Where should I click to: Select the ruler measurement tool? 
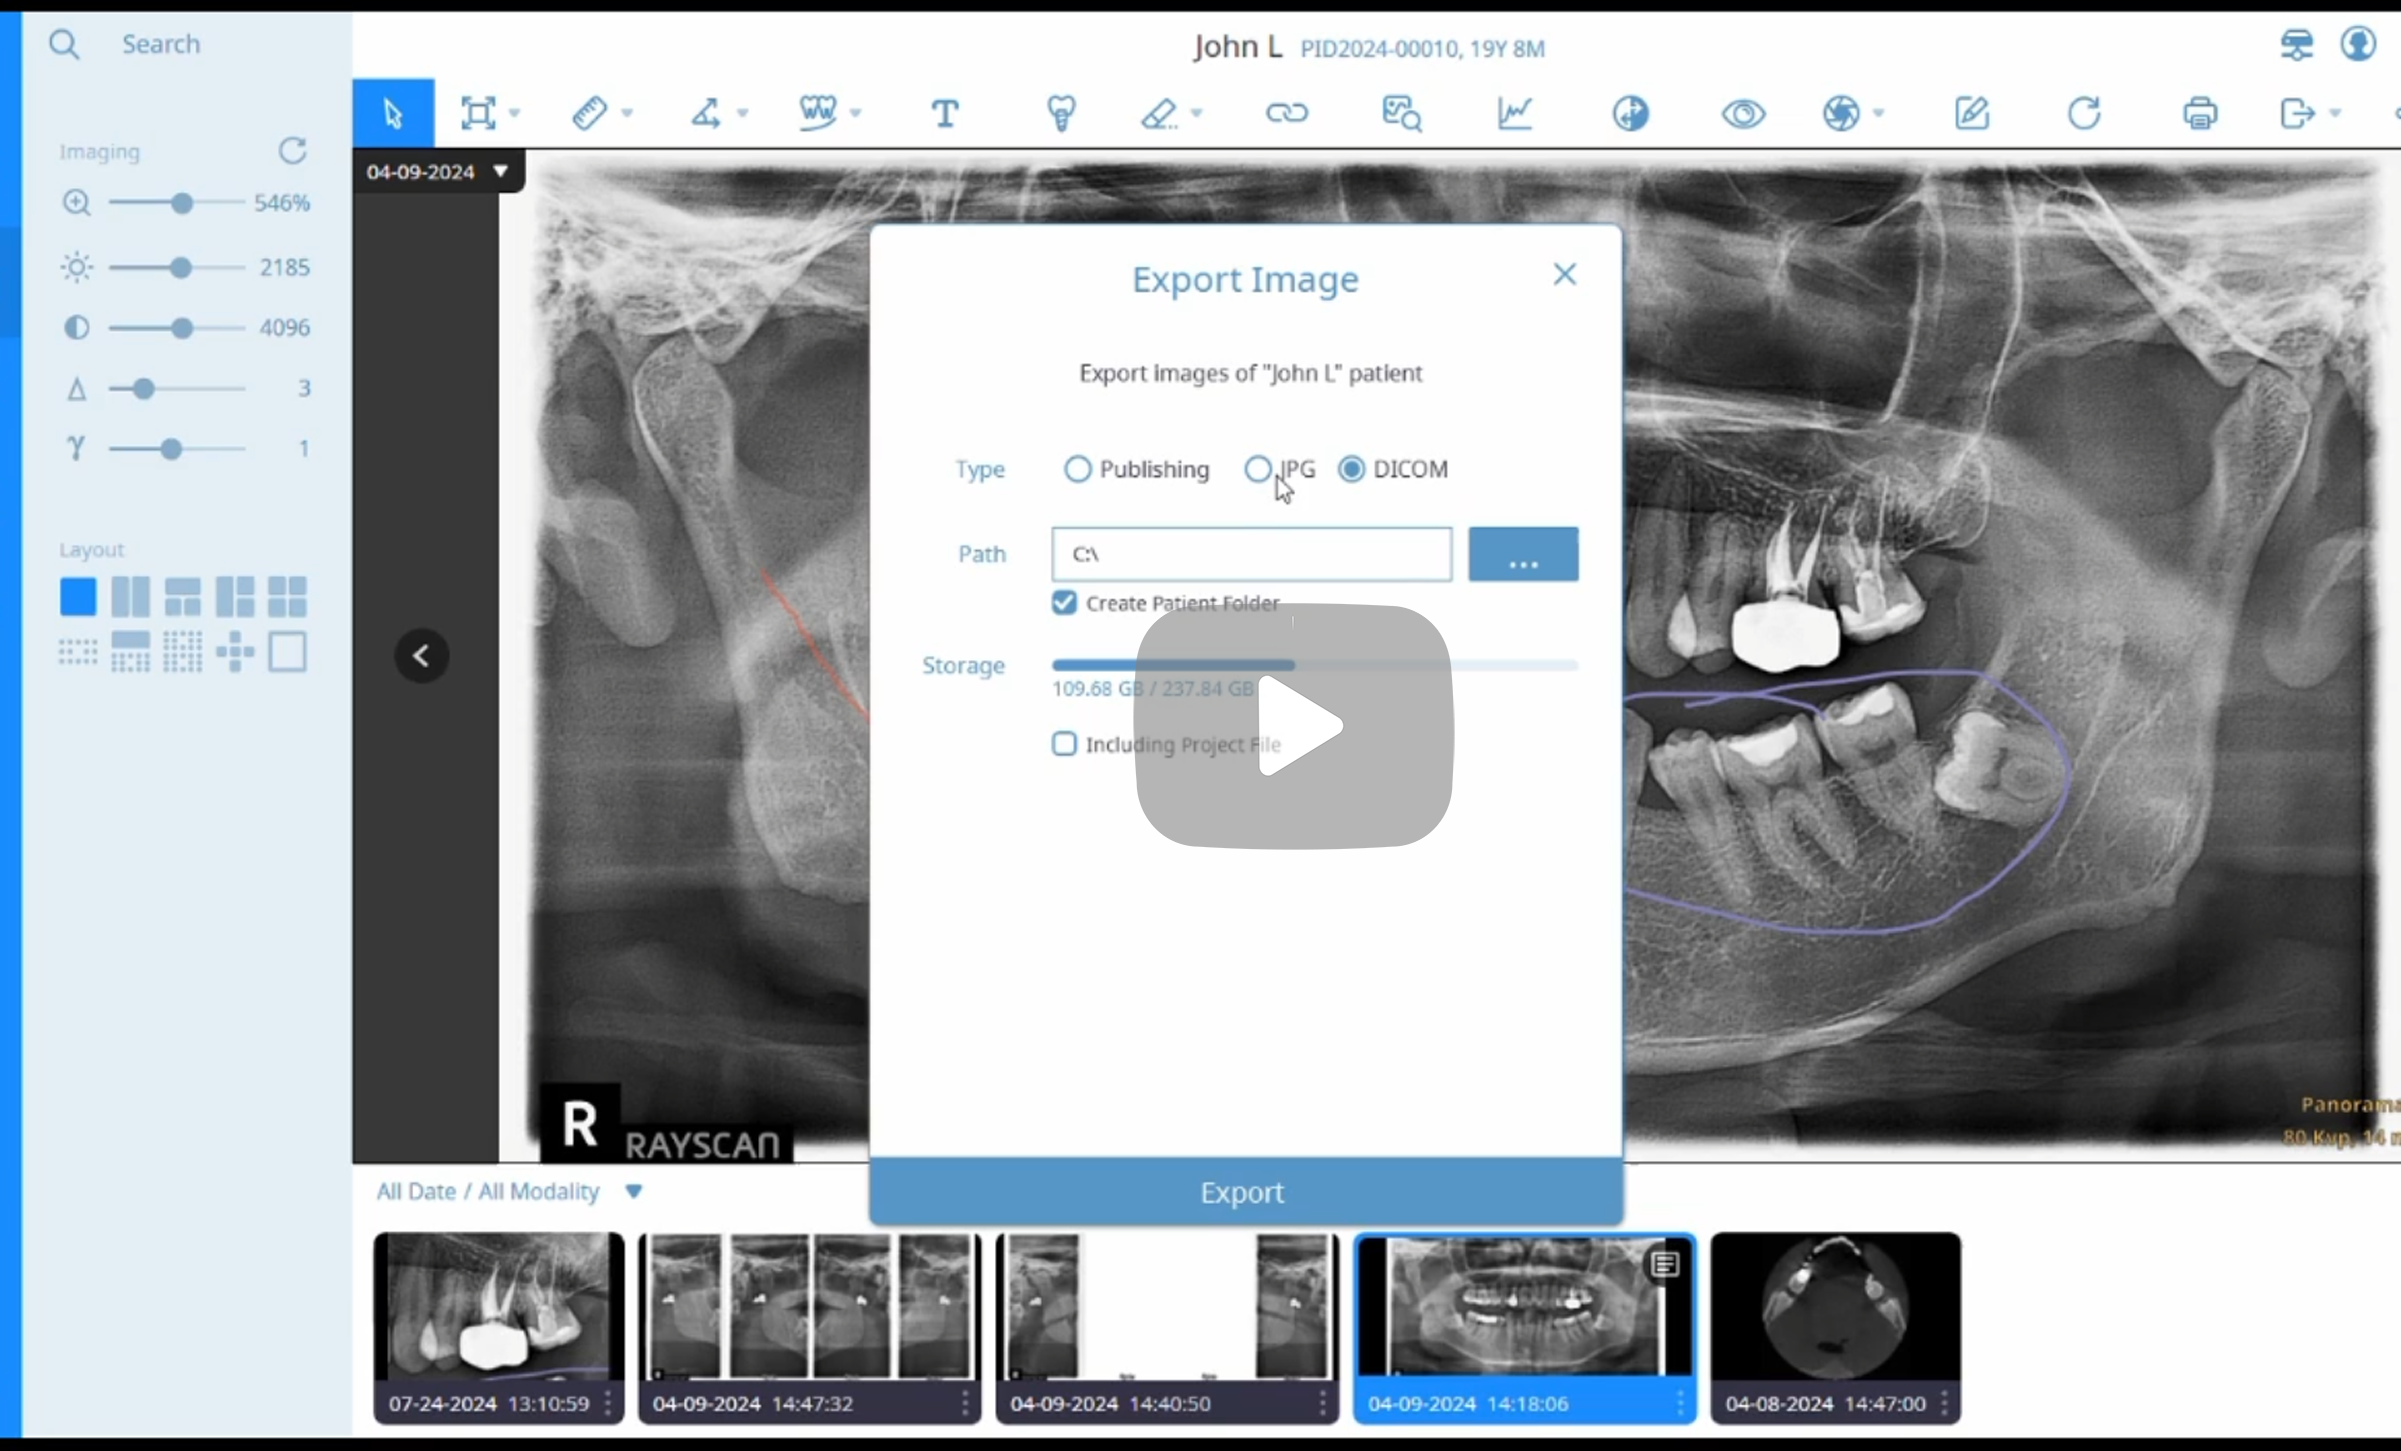pyautogui.click(x=589, y=113)
